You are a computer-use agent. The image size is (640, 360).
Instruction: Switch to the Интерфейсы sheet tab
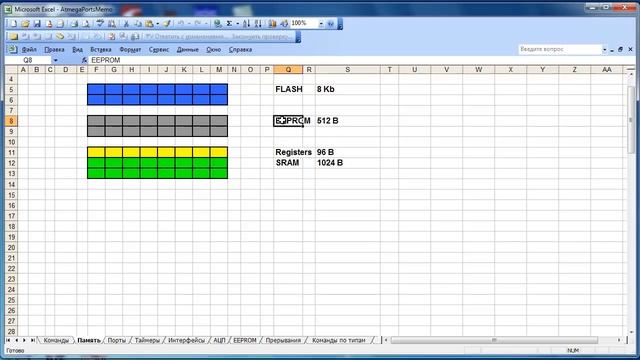(x=187, y=340)
